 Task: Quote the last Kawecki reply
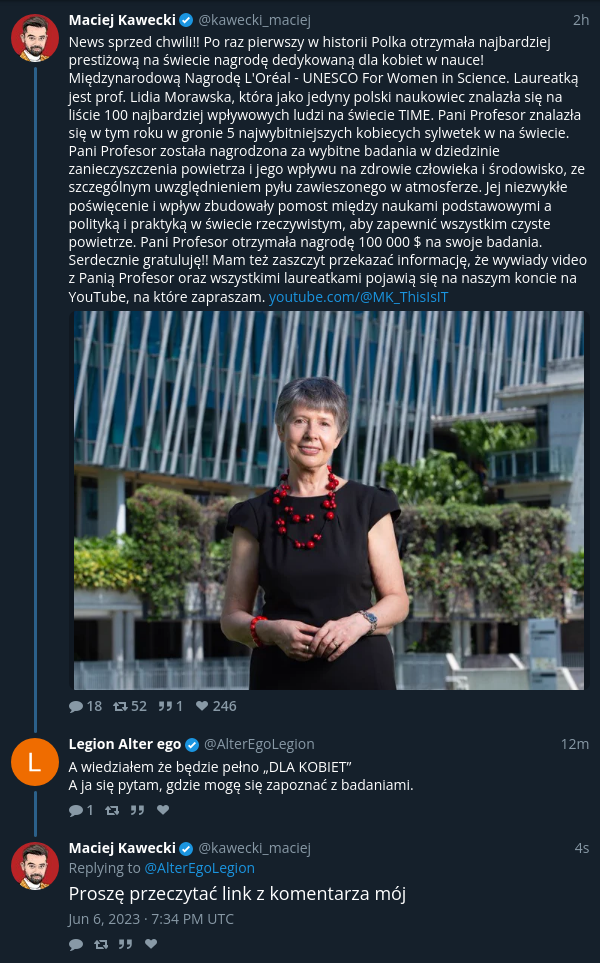click(125, 944)
